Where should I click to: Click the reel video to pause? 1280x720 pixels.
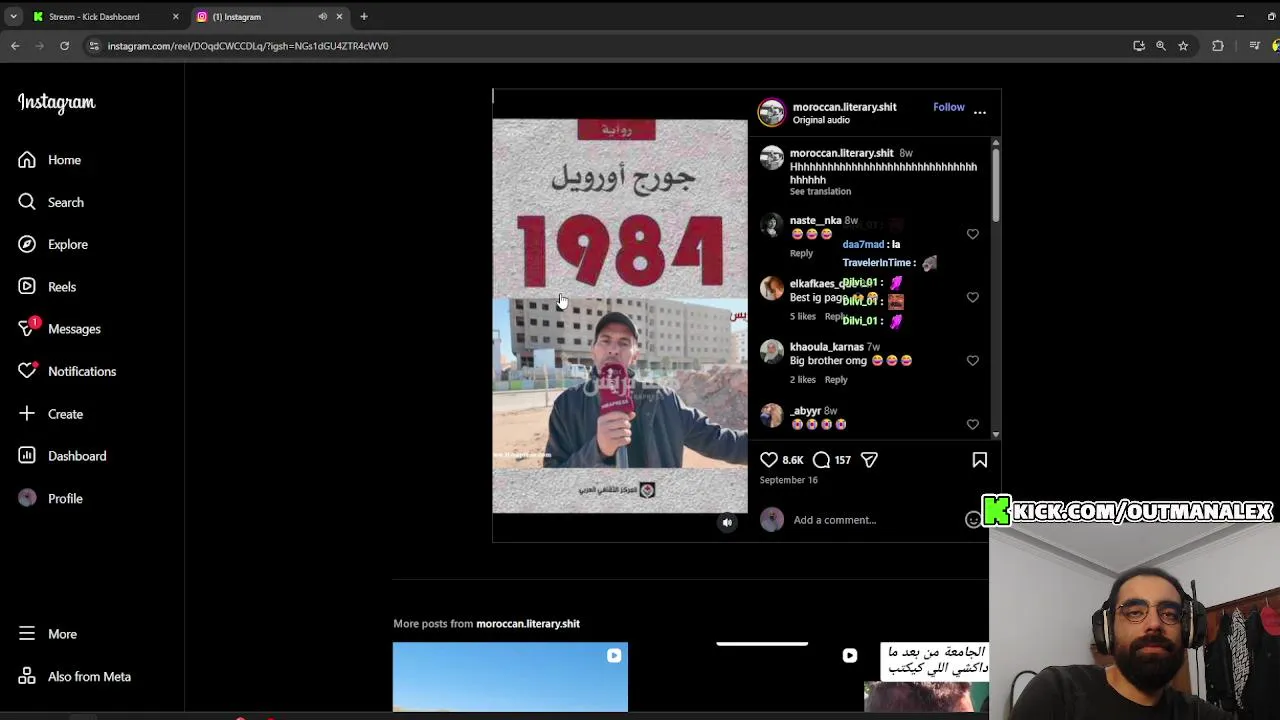[x=620, y=316]
